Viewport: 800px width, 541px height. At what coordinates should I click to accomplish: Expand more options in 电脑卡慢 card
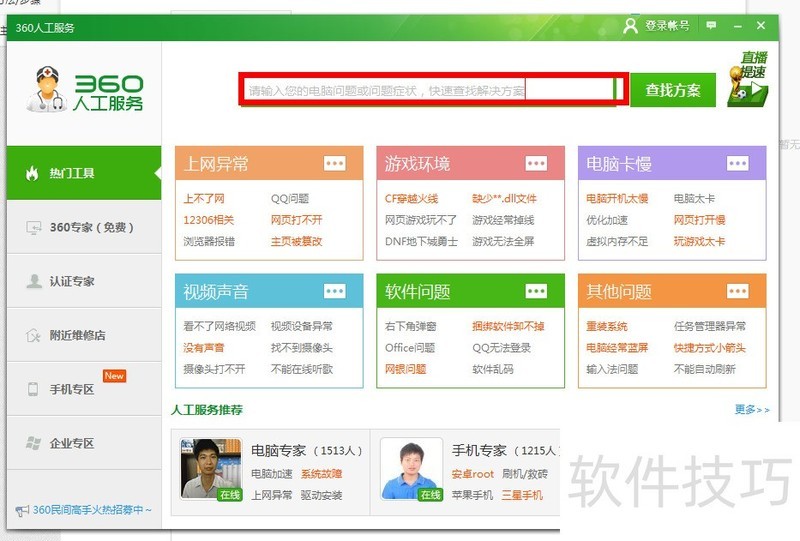[738, 163]
